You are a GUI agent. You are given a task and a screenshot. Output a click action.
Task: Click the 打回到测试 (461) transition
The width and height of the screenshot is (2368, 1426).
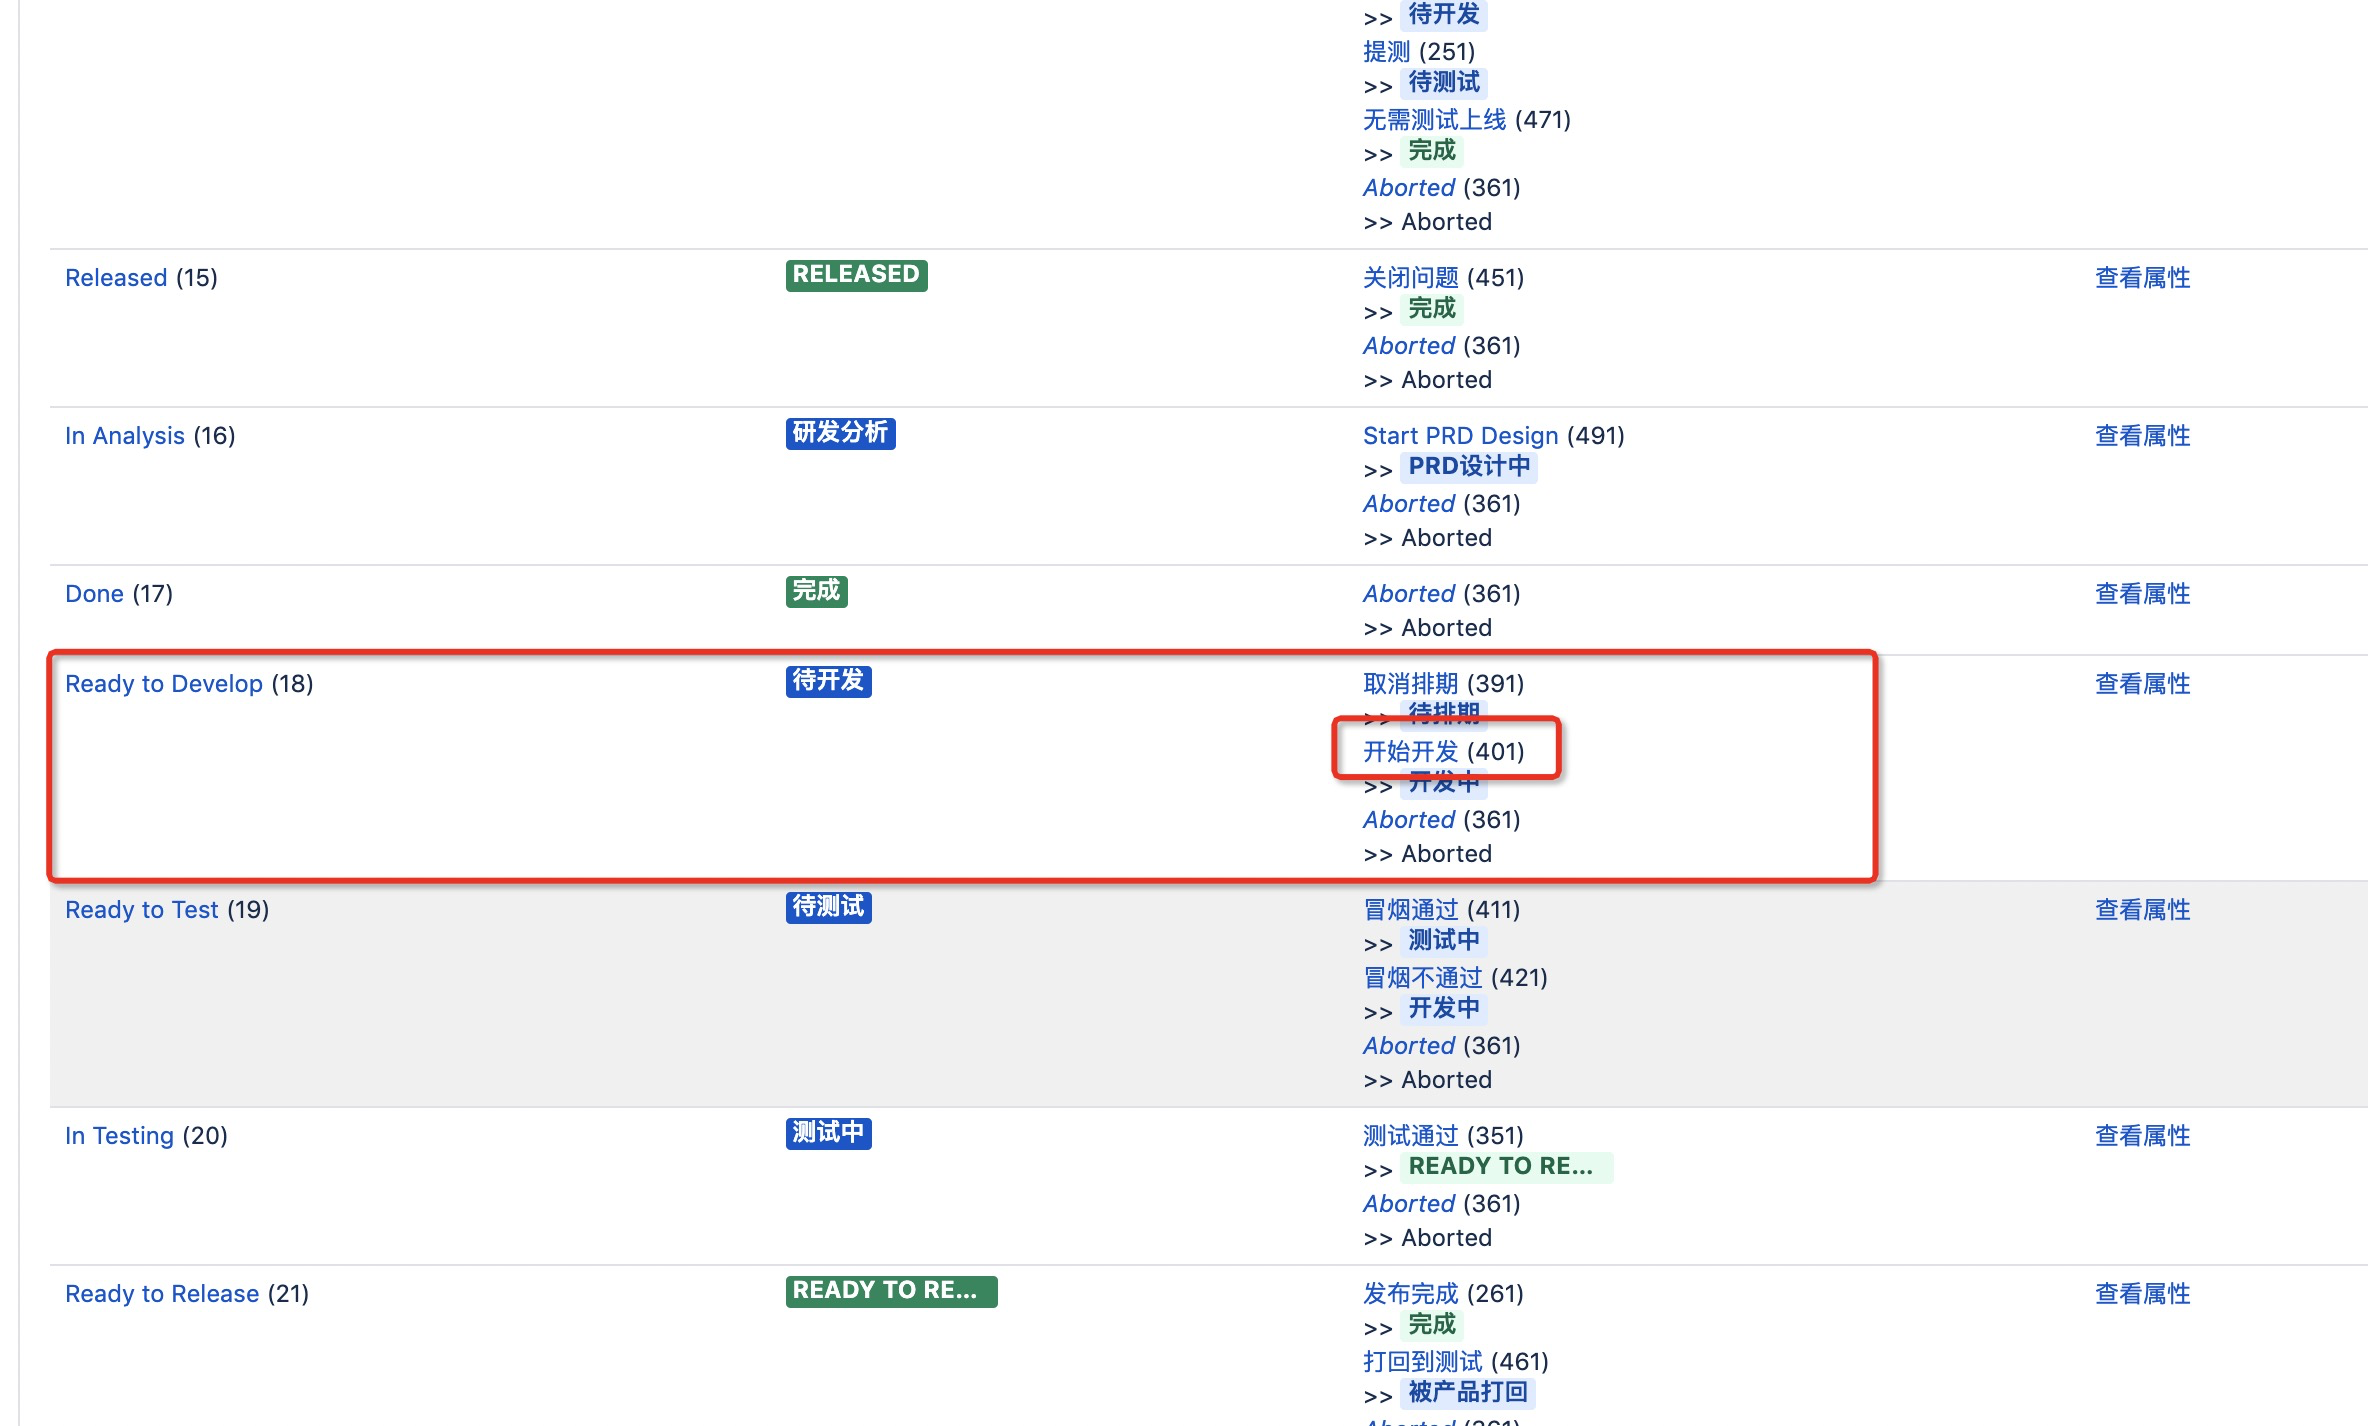1422,1362
